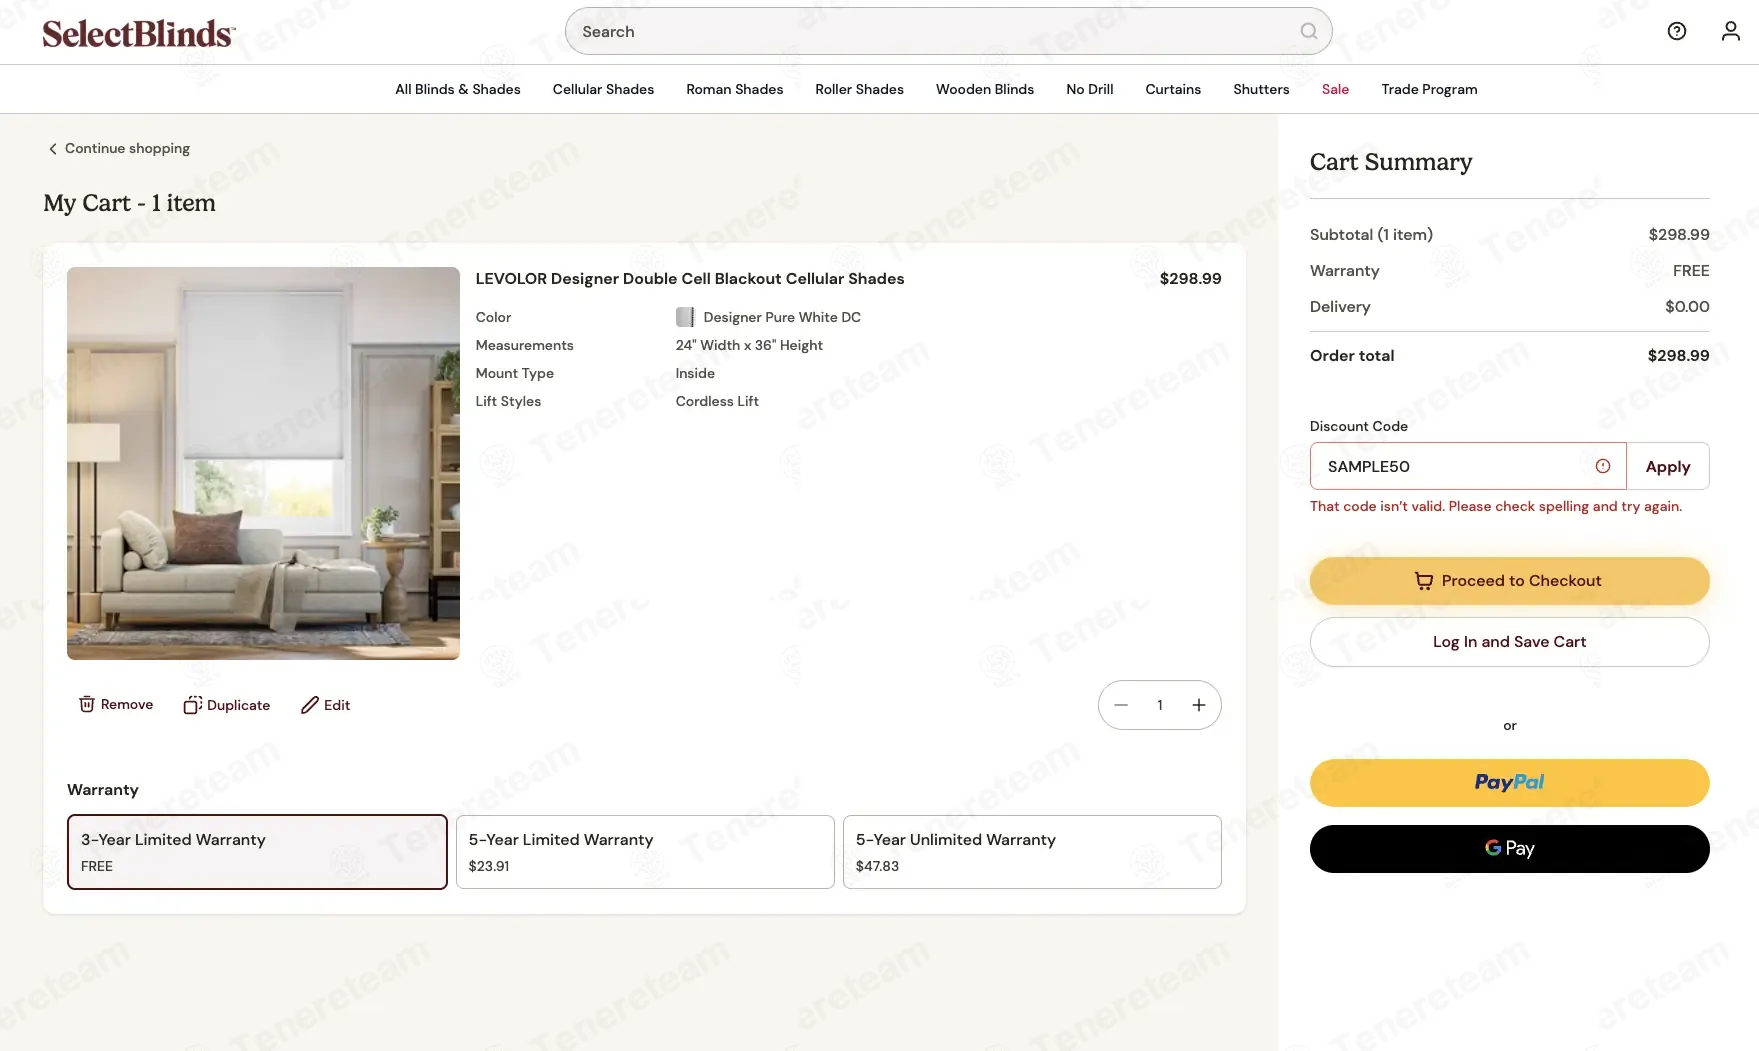Decrease quantity with minus icon

coord(1121,705)
